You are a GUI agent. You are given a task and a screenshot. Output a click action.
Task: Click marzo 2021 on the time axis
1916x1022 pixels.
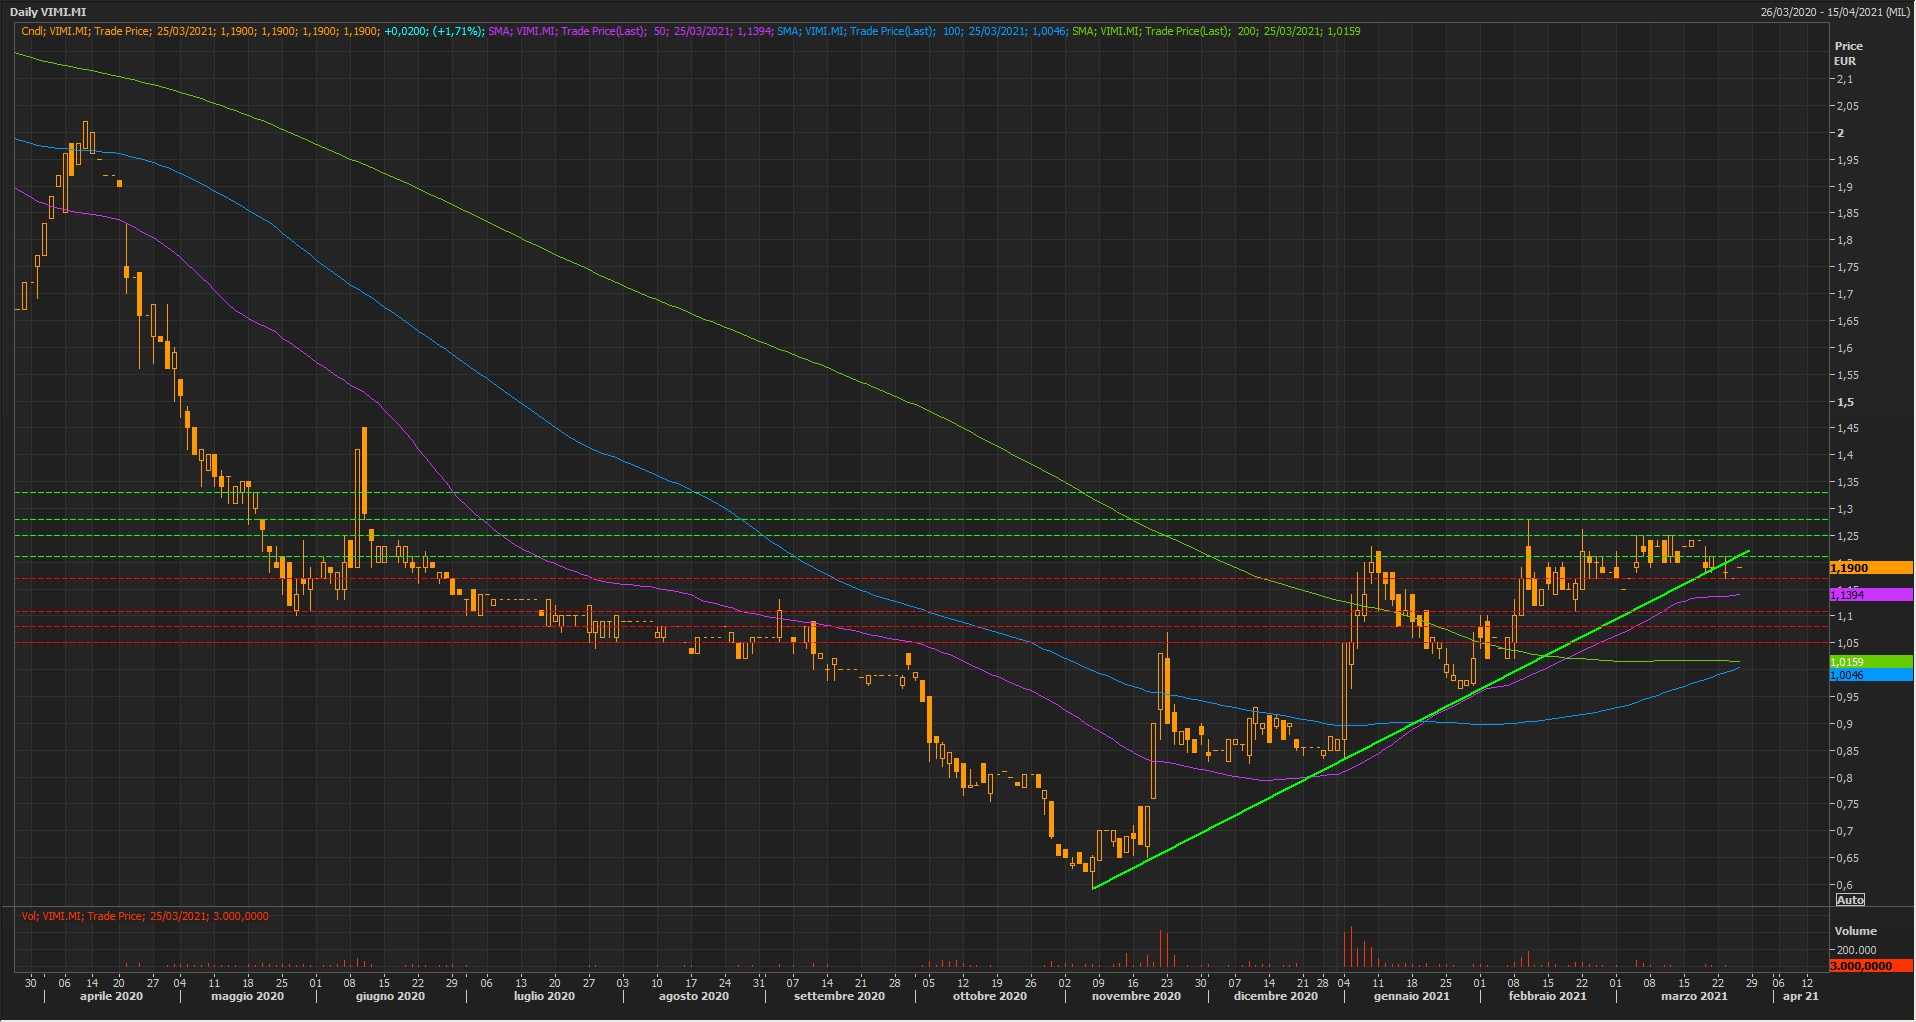coord(1694,996)
